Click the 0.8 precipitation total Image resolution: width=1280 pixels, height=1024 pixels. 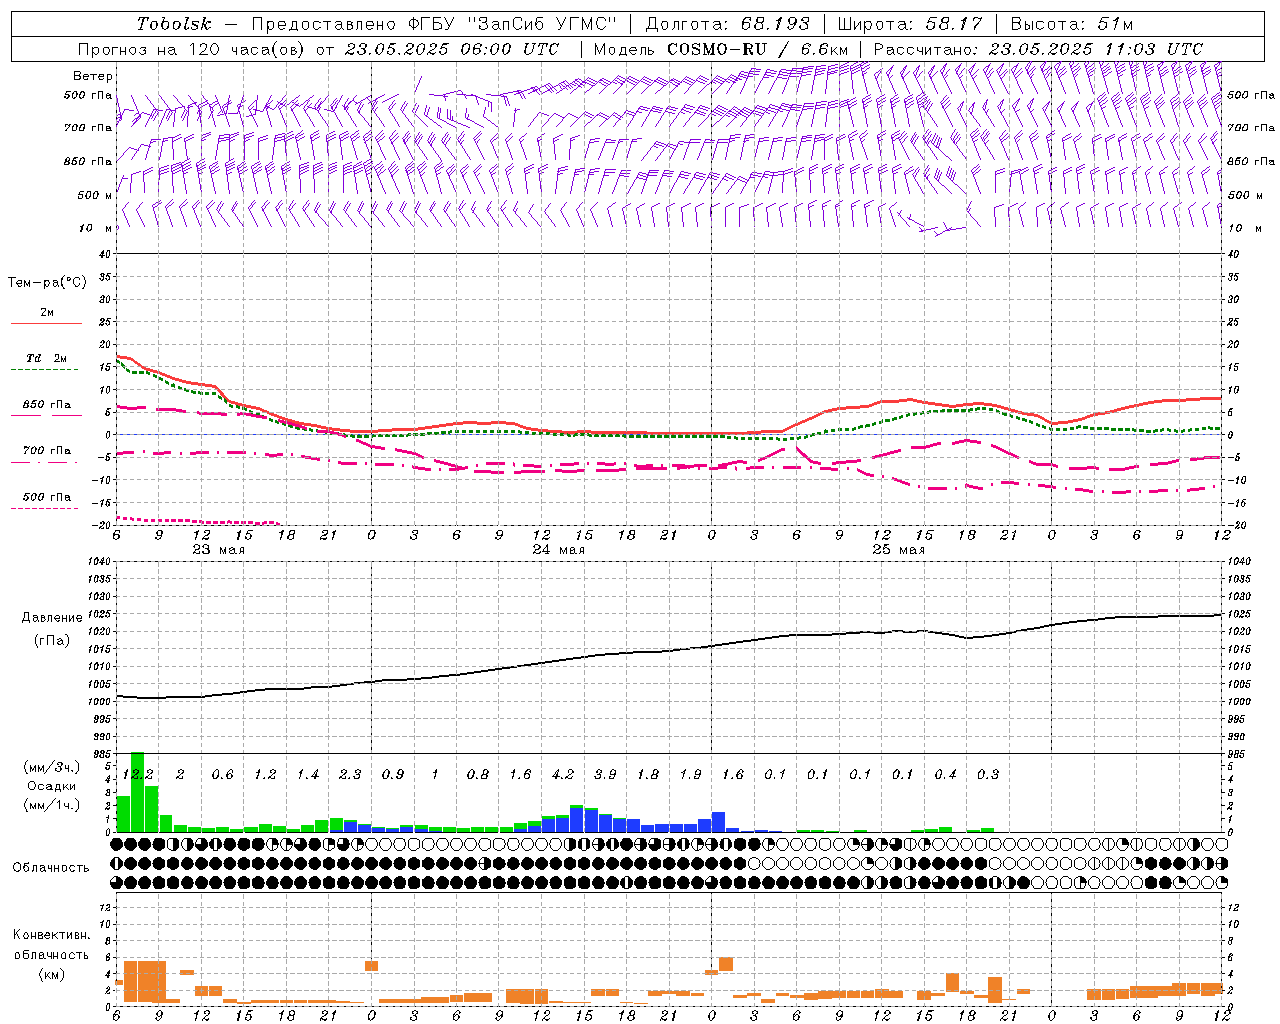coord(478,775)
